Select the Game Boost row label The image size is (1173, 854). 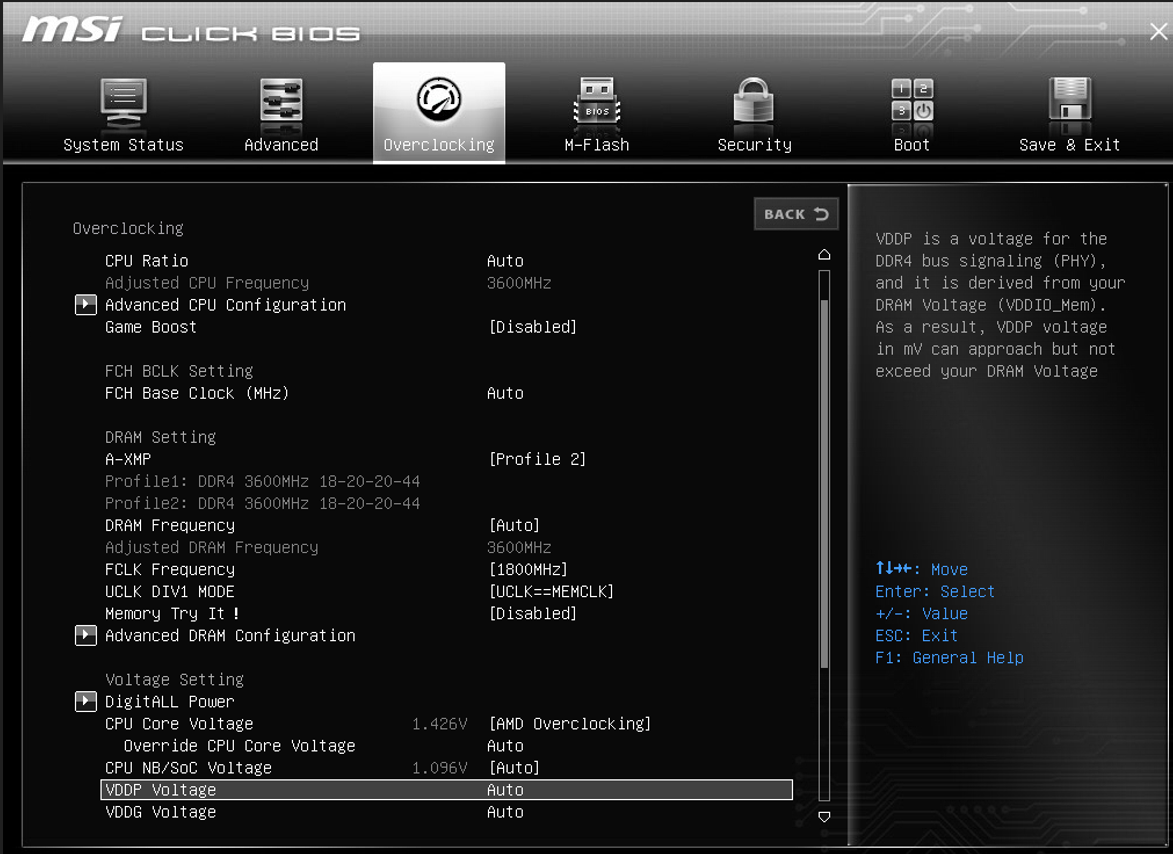[150, 327]
